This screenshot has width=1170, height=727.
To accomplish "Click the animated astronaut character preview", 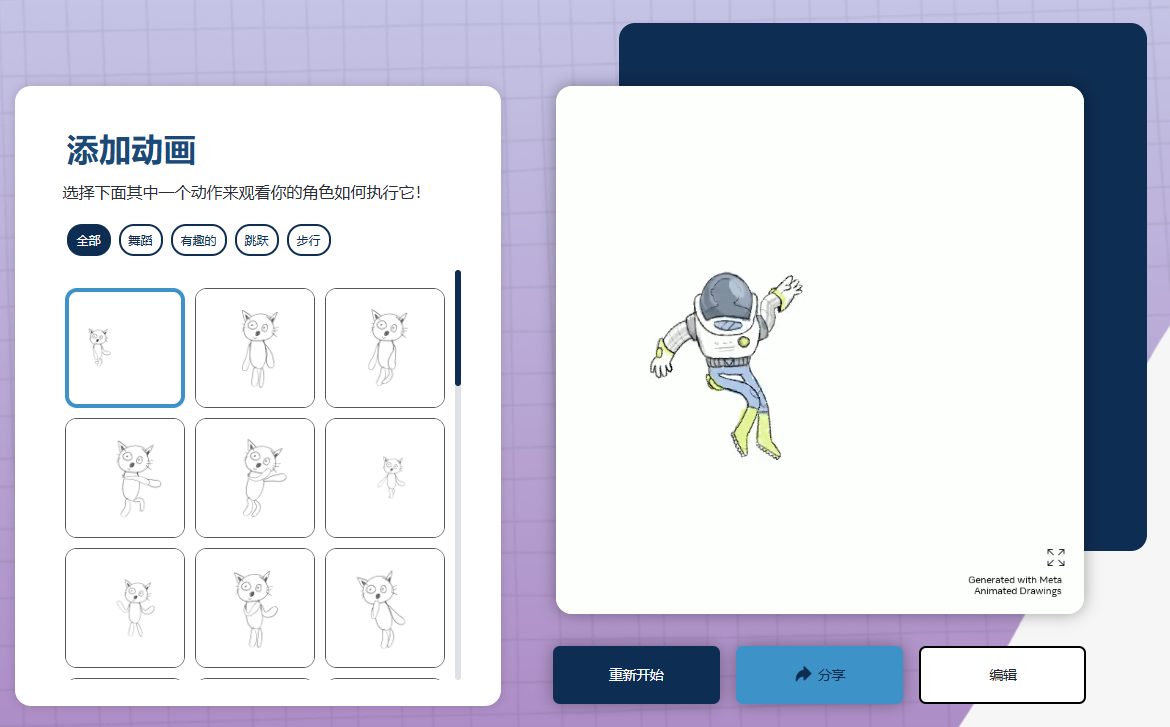I will pos(725,366).
